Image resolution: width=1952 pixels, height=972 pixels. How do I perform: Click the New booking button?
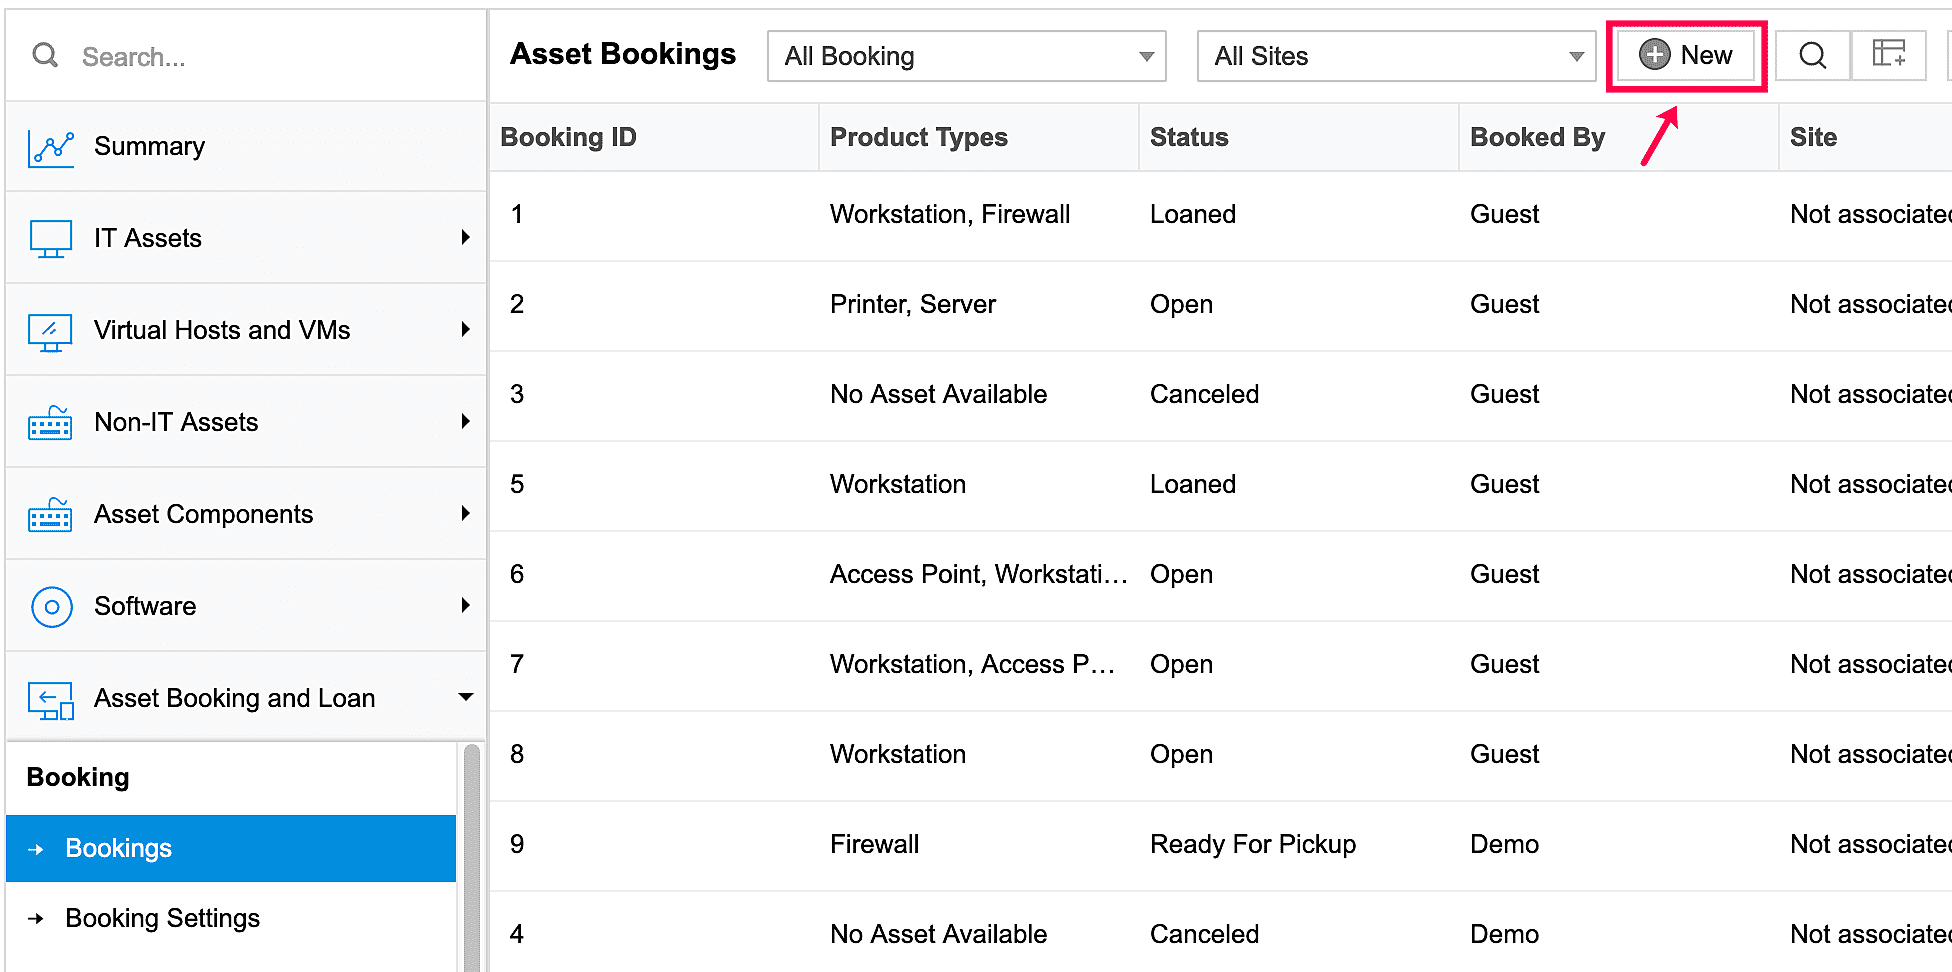(x=1686, y=55)
